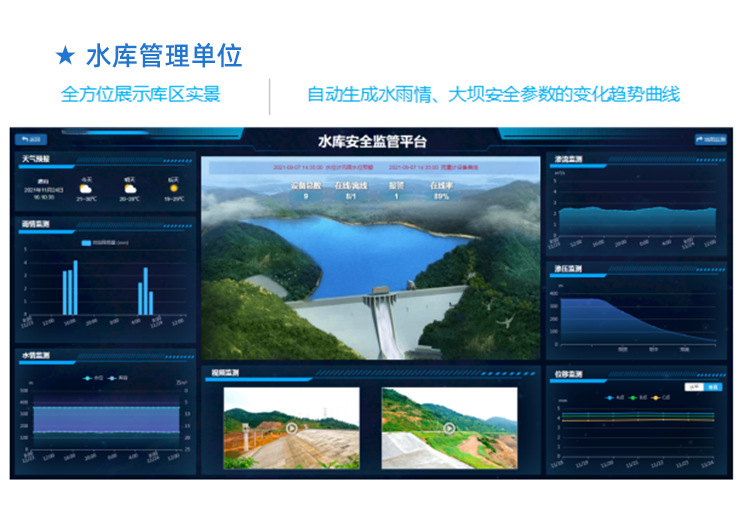
Task: Click the temperature range under 后天
Action: coord(174,199)
